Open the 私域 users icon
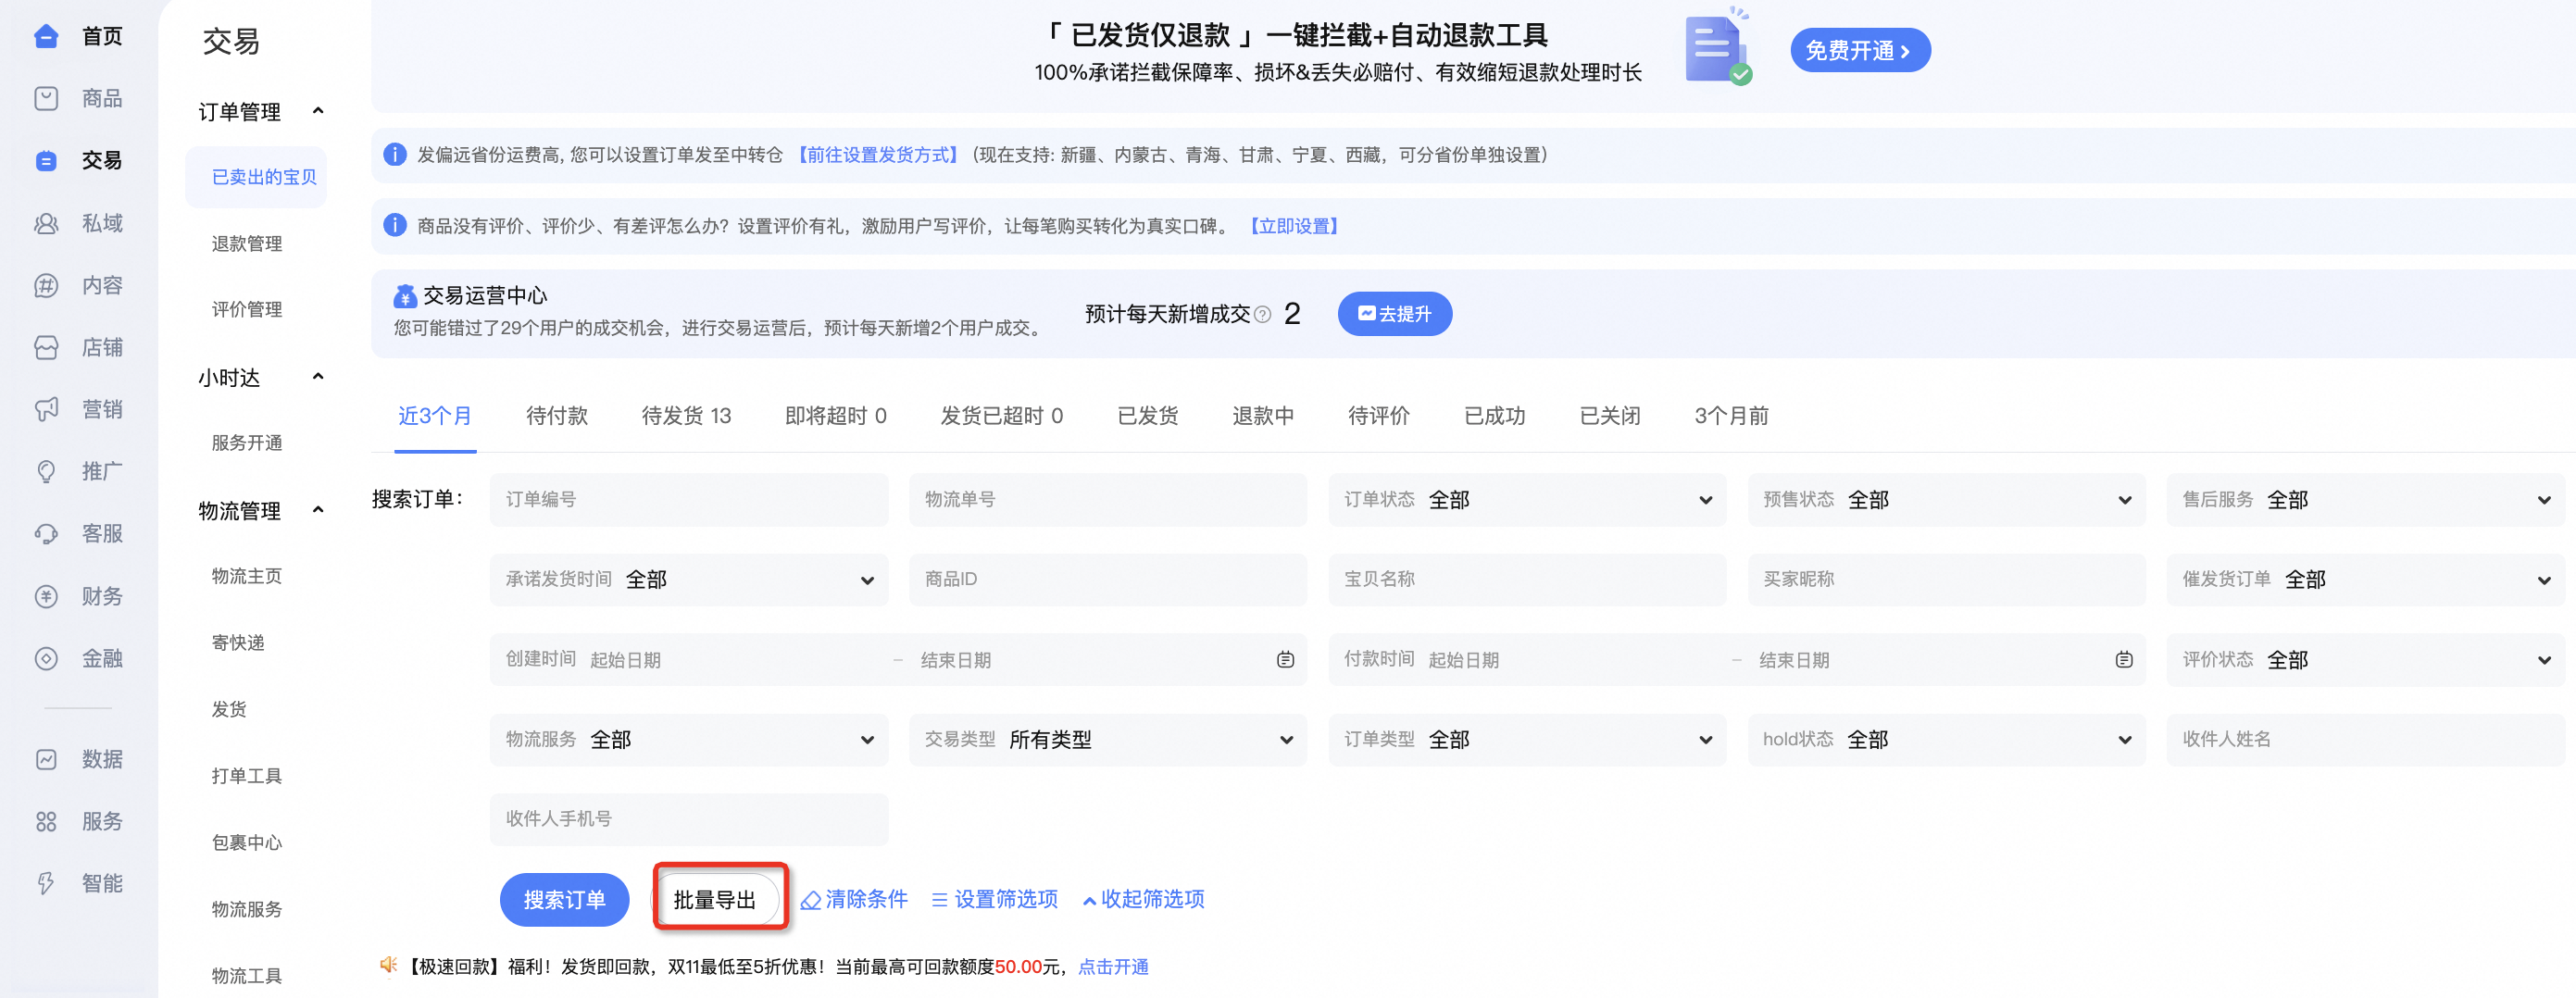2576x998 pixels. (46, 223)
